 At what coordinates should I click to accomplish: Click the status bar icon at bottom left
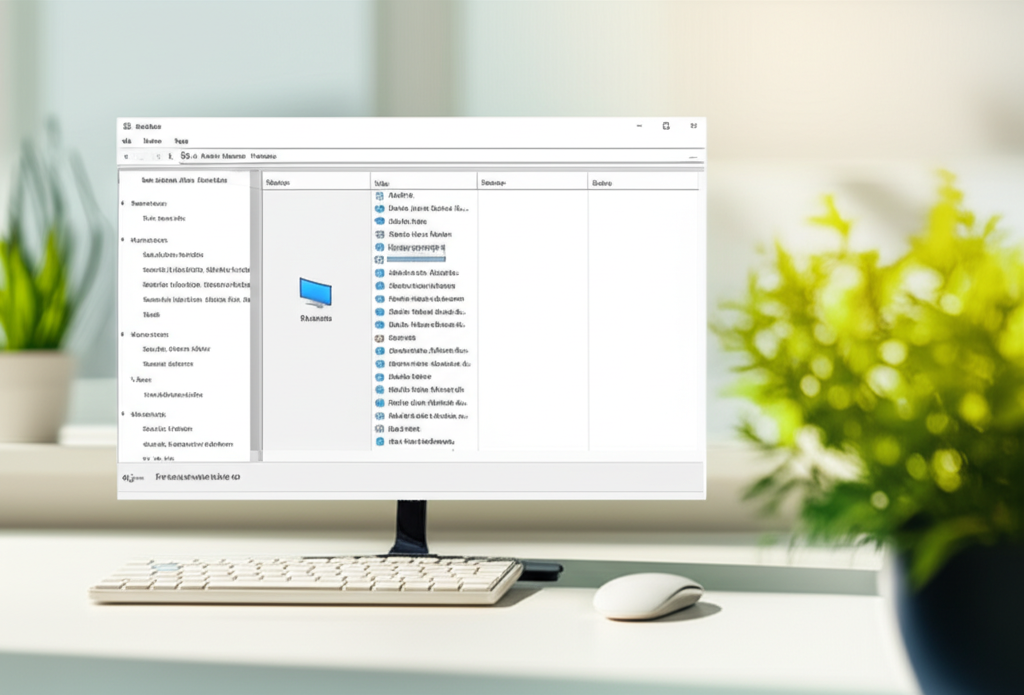coord(129,478)
